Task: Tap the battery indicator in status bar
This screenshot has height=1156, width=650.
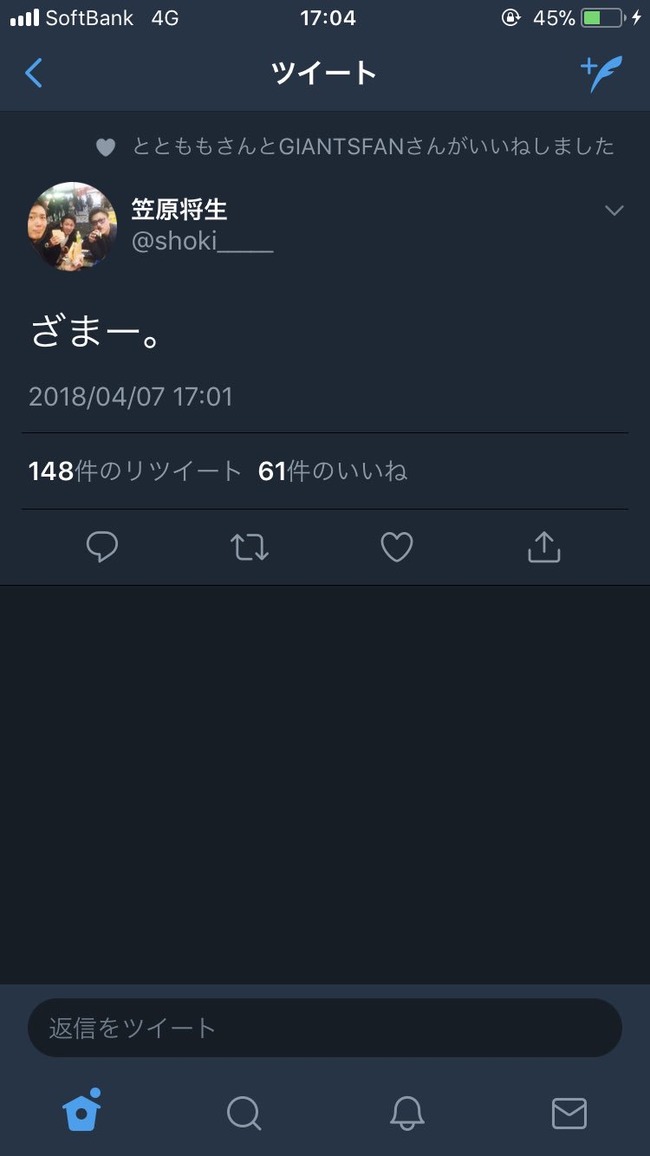Action: [x=604, y=18]
